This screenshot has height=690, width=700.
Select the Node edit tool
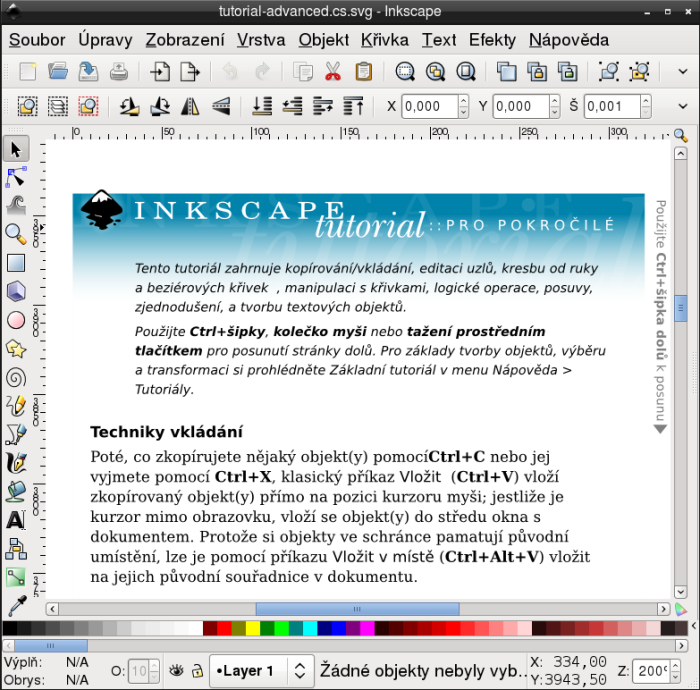(x=16, y=178)
